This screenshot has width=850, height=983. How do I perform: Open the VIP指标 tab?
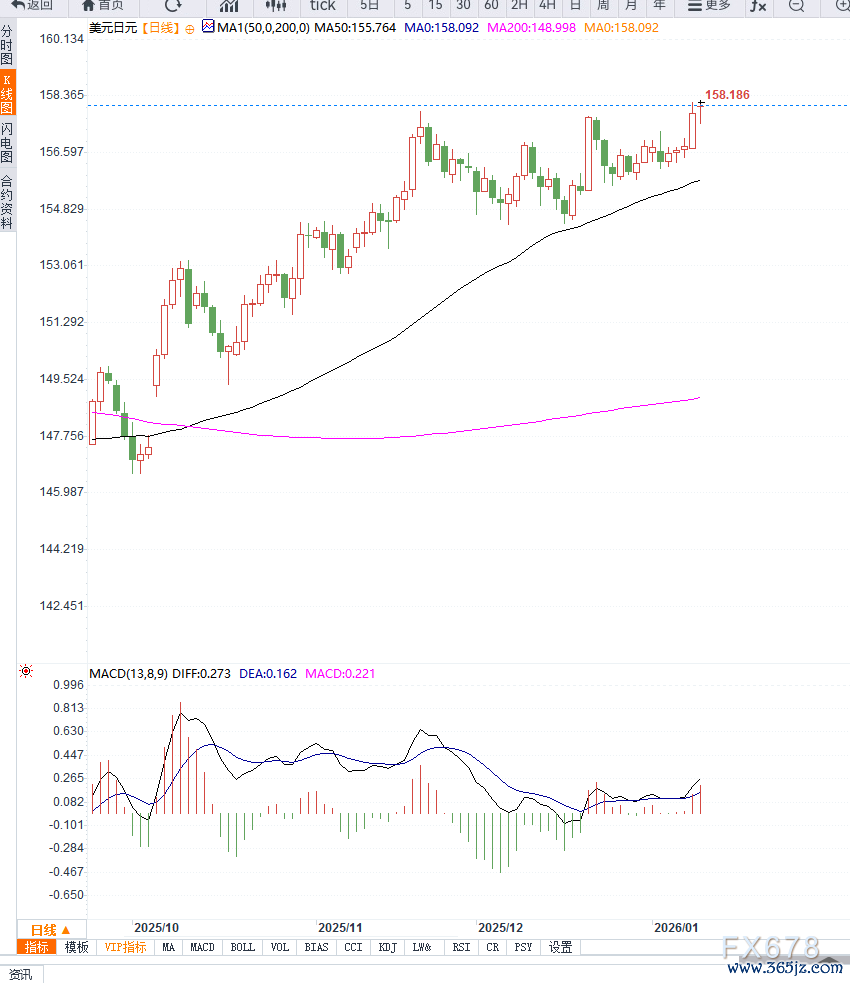pos(126,947)
